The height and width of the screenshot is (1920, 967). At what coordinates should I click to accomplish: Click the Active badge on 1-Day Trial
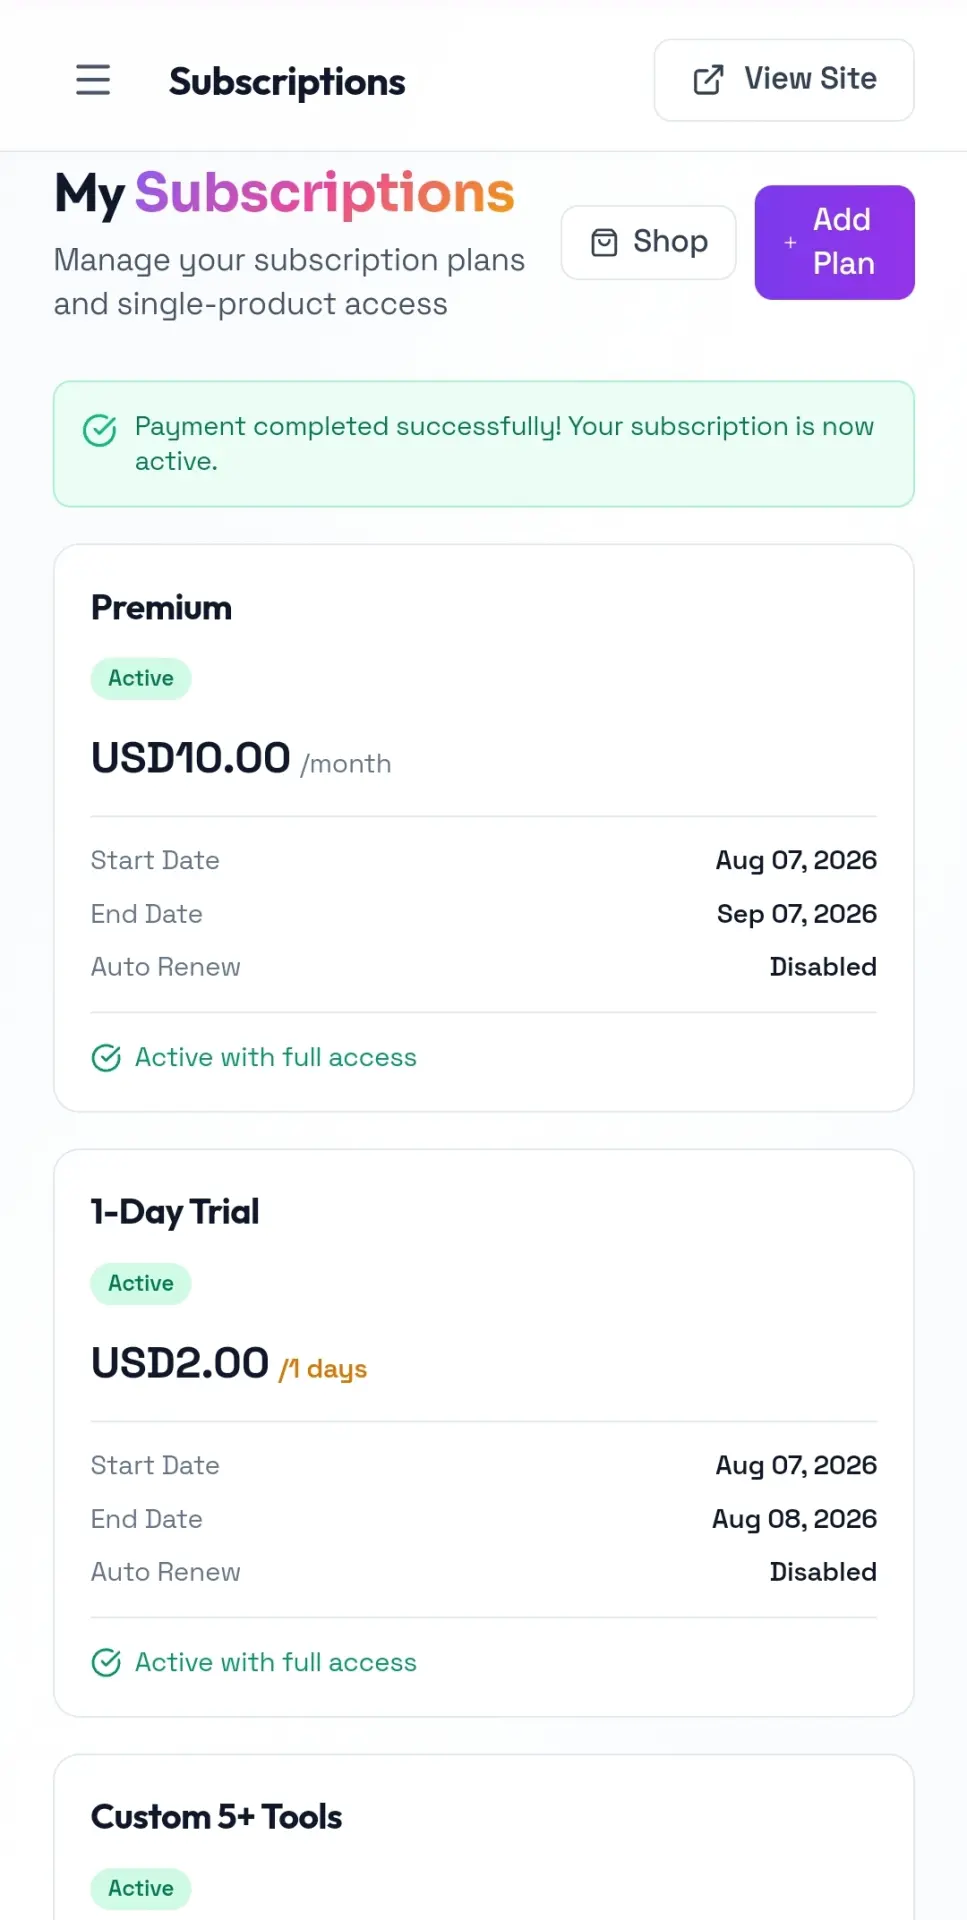(141, 1284)
